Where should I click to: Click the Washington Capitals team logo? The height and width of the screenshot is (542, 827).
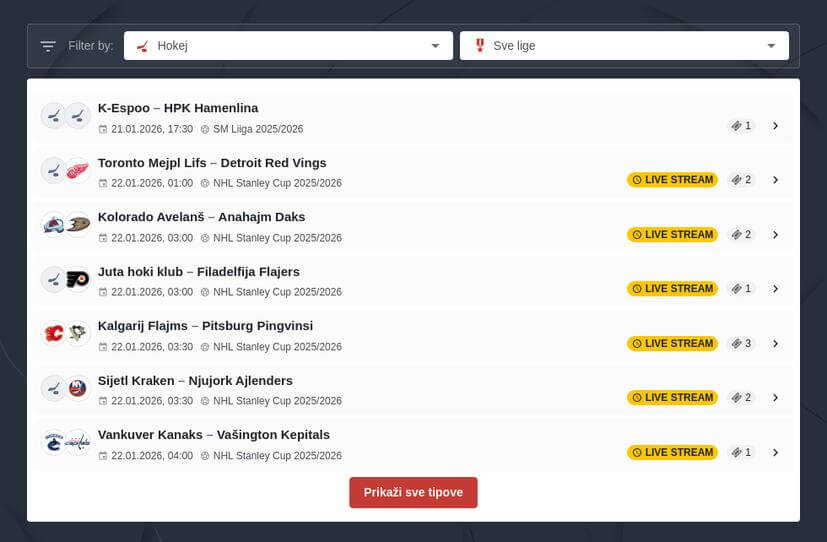78,443
